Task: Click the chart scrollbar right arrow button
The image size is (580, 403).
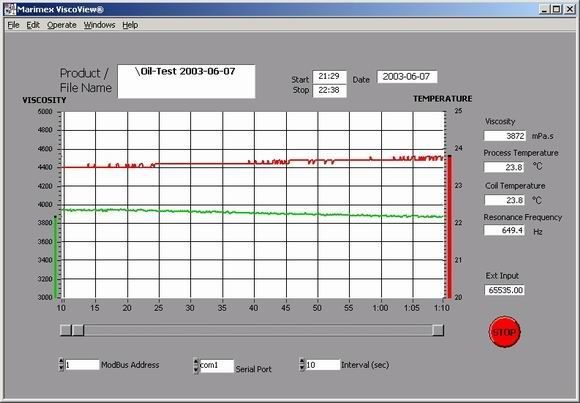Action: tap(438, 330)
